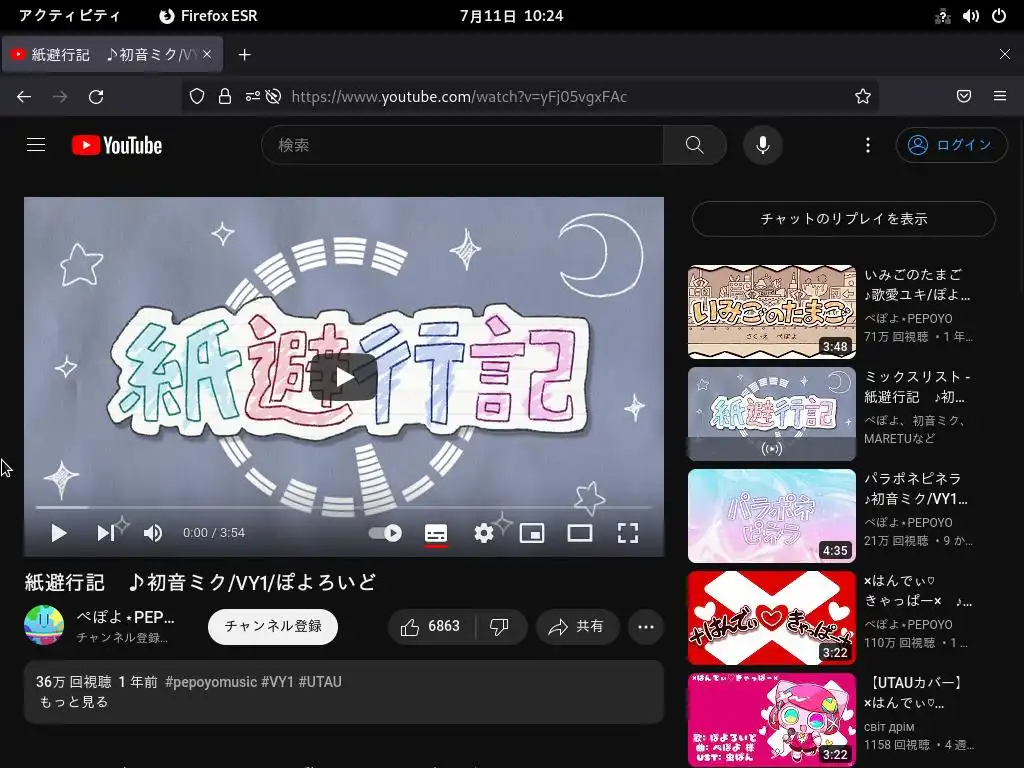The width and height of the screenshot is (1024, 768).
Task: Open ×はんでぃ♡きゃっぱー× 110万 views thumbnail
Action: tap(771, 618)
